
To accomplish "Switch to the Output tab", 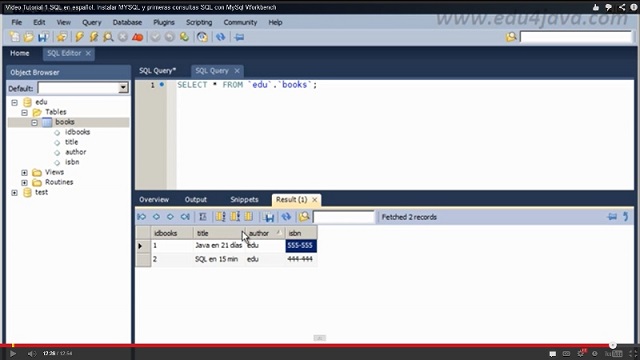I will click(196, 200).
